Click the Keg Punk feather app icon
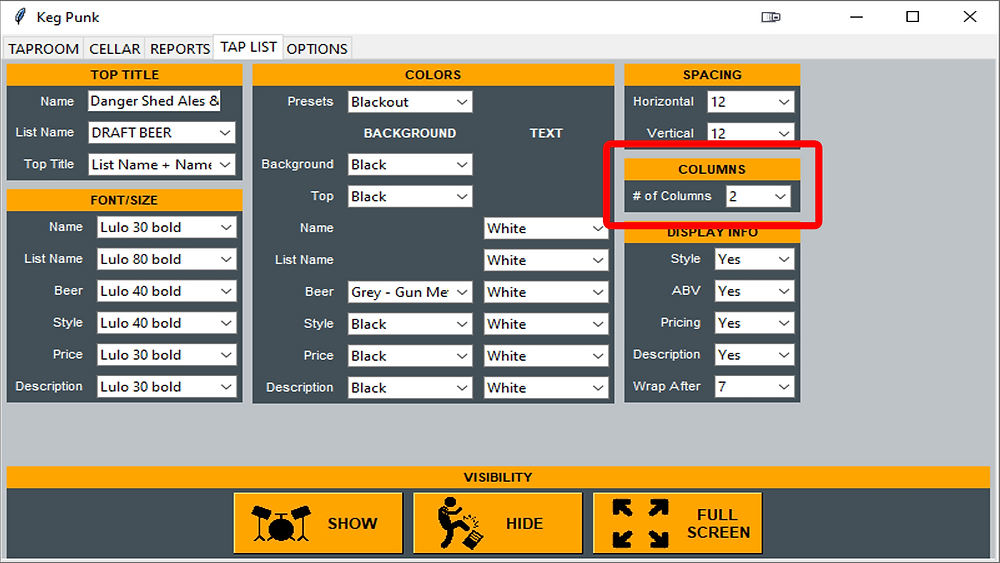 pos(20,17)
